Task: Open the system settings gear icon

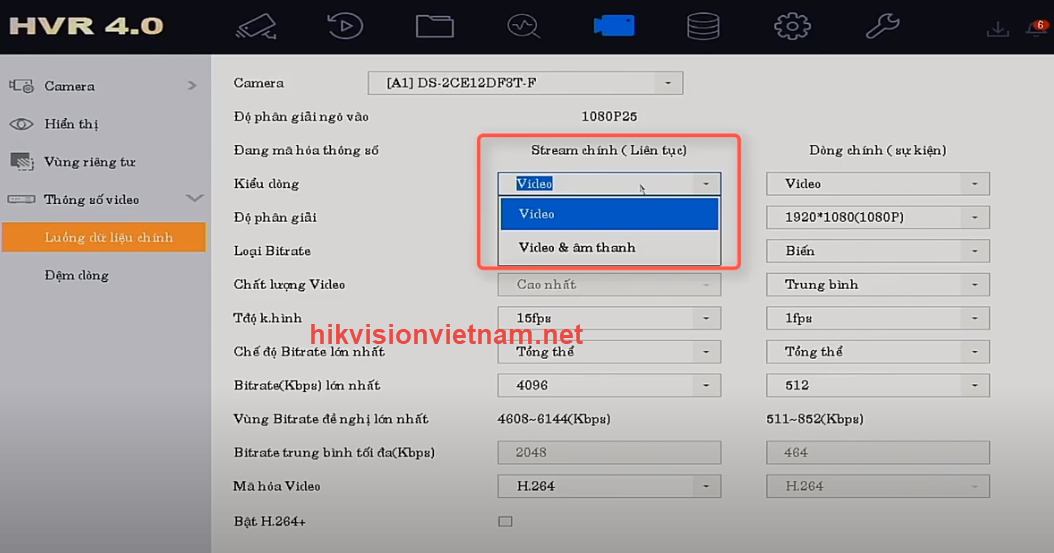Action: pos(792,25)
